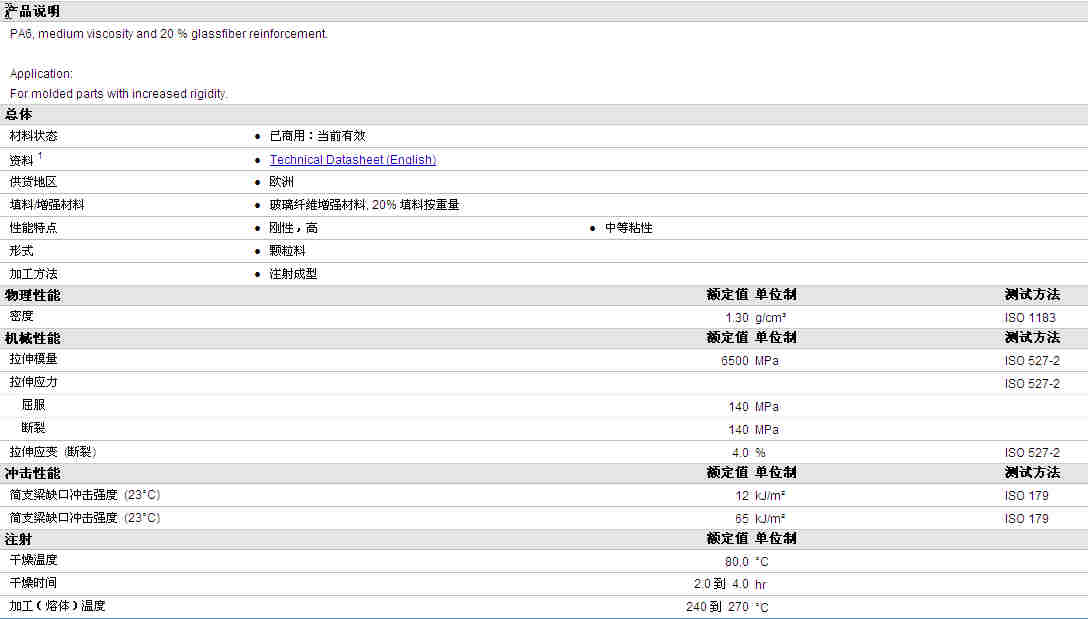The height and width of the screenshot is (619, 1088).
Task: Select the 6500 MPa tensile modulus value
Action: click(748, 361)
